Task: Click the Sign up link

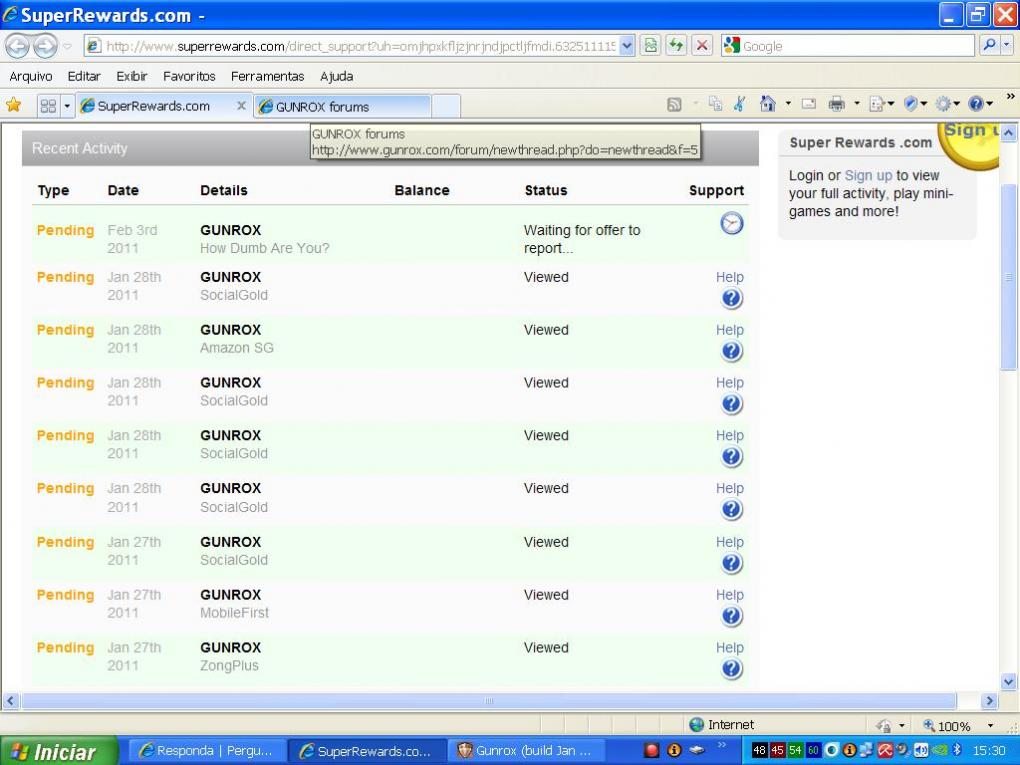Action: pos(867,175)
